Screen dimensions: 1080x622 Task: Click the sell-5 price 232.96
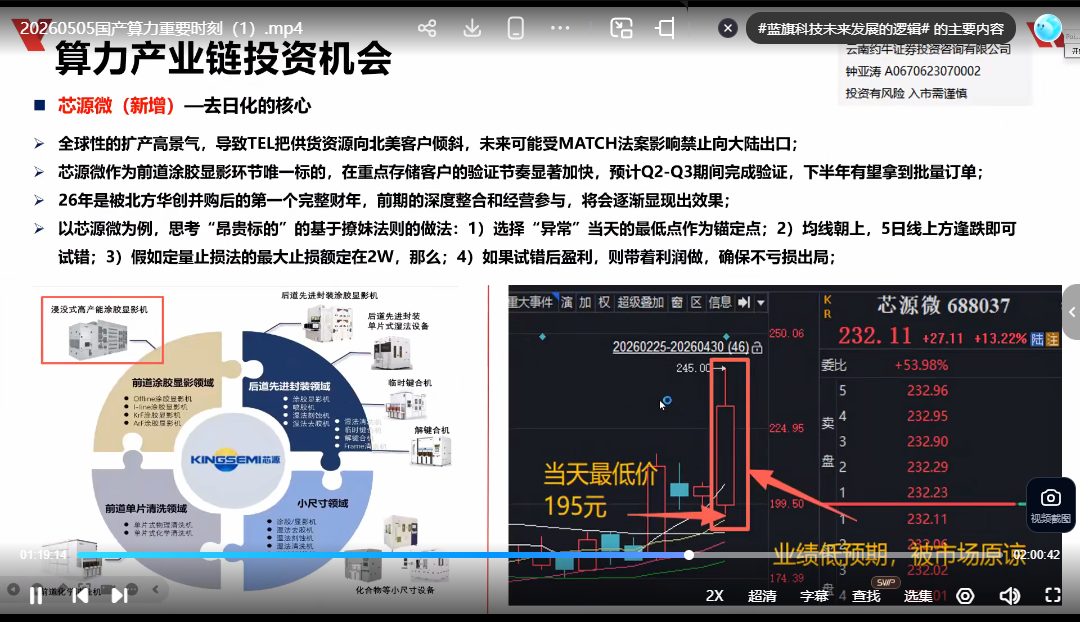[927, 391]
